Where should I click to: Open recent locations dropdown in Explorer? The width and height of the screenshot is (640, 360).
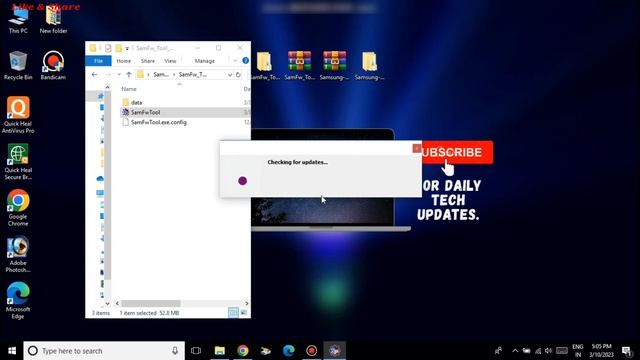[x=119, y=75]
